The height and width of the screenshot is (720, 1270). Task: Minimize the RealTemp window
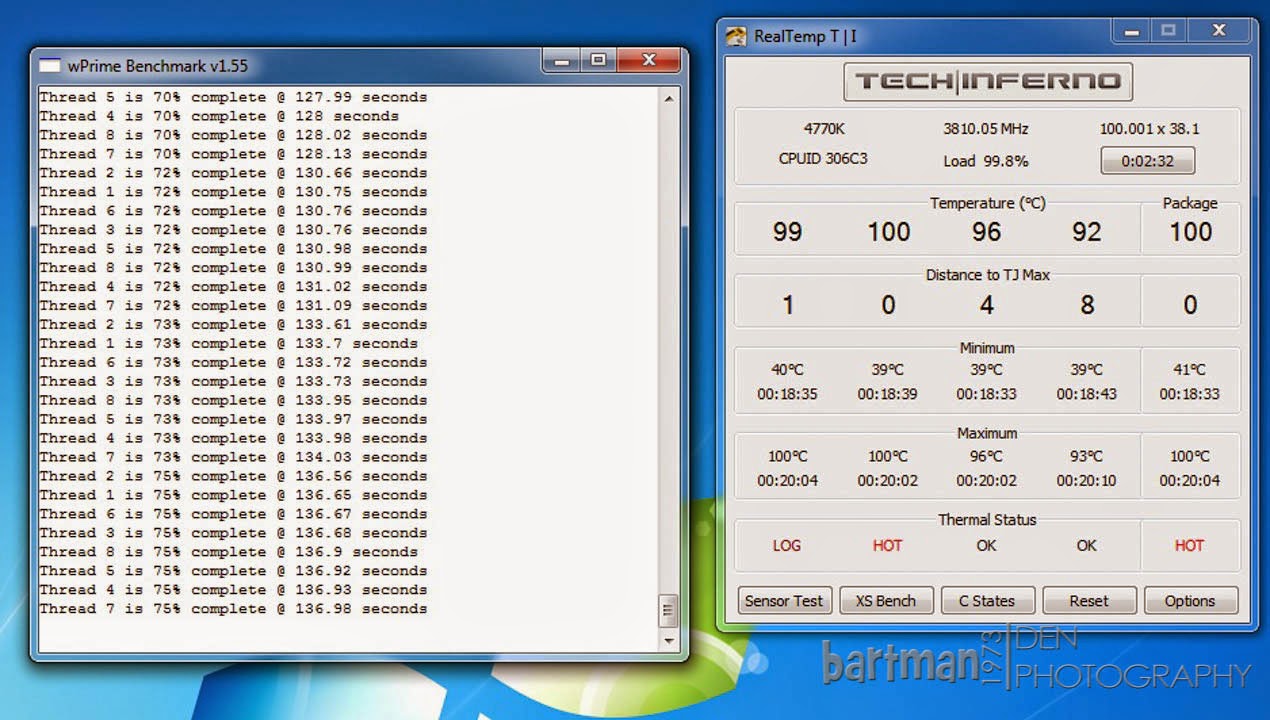coord(1131,32)
